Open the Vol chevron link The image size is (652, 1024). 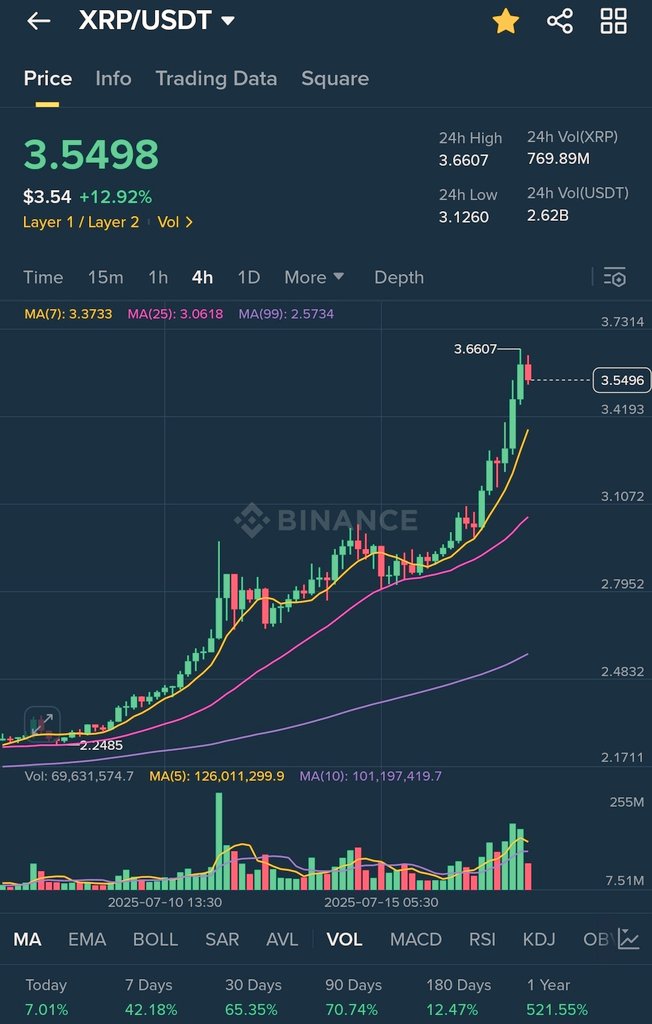pyautogui.click(x=175, y=222)
